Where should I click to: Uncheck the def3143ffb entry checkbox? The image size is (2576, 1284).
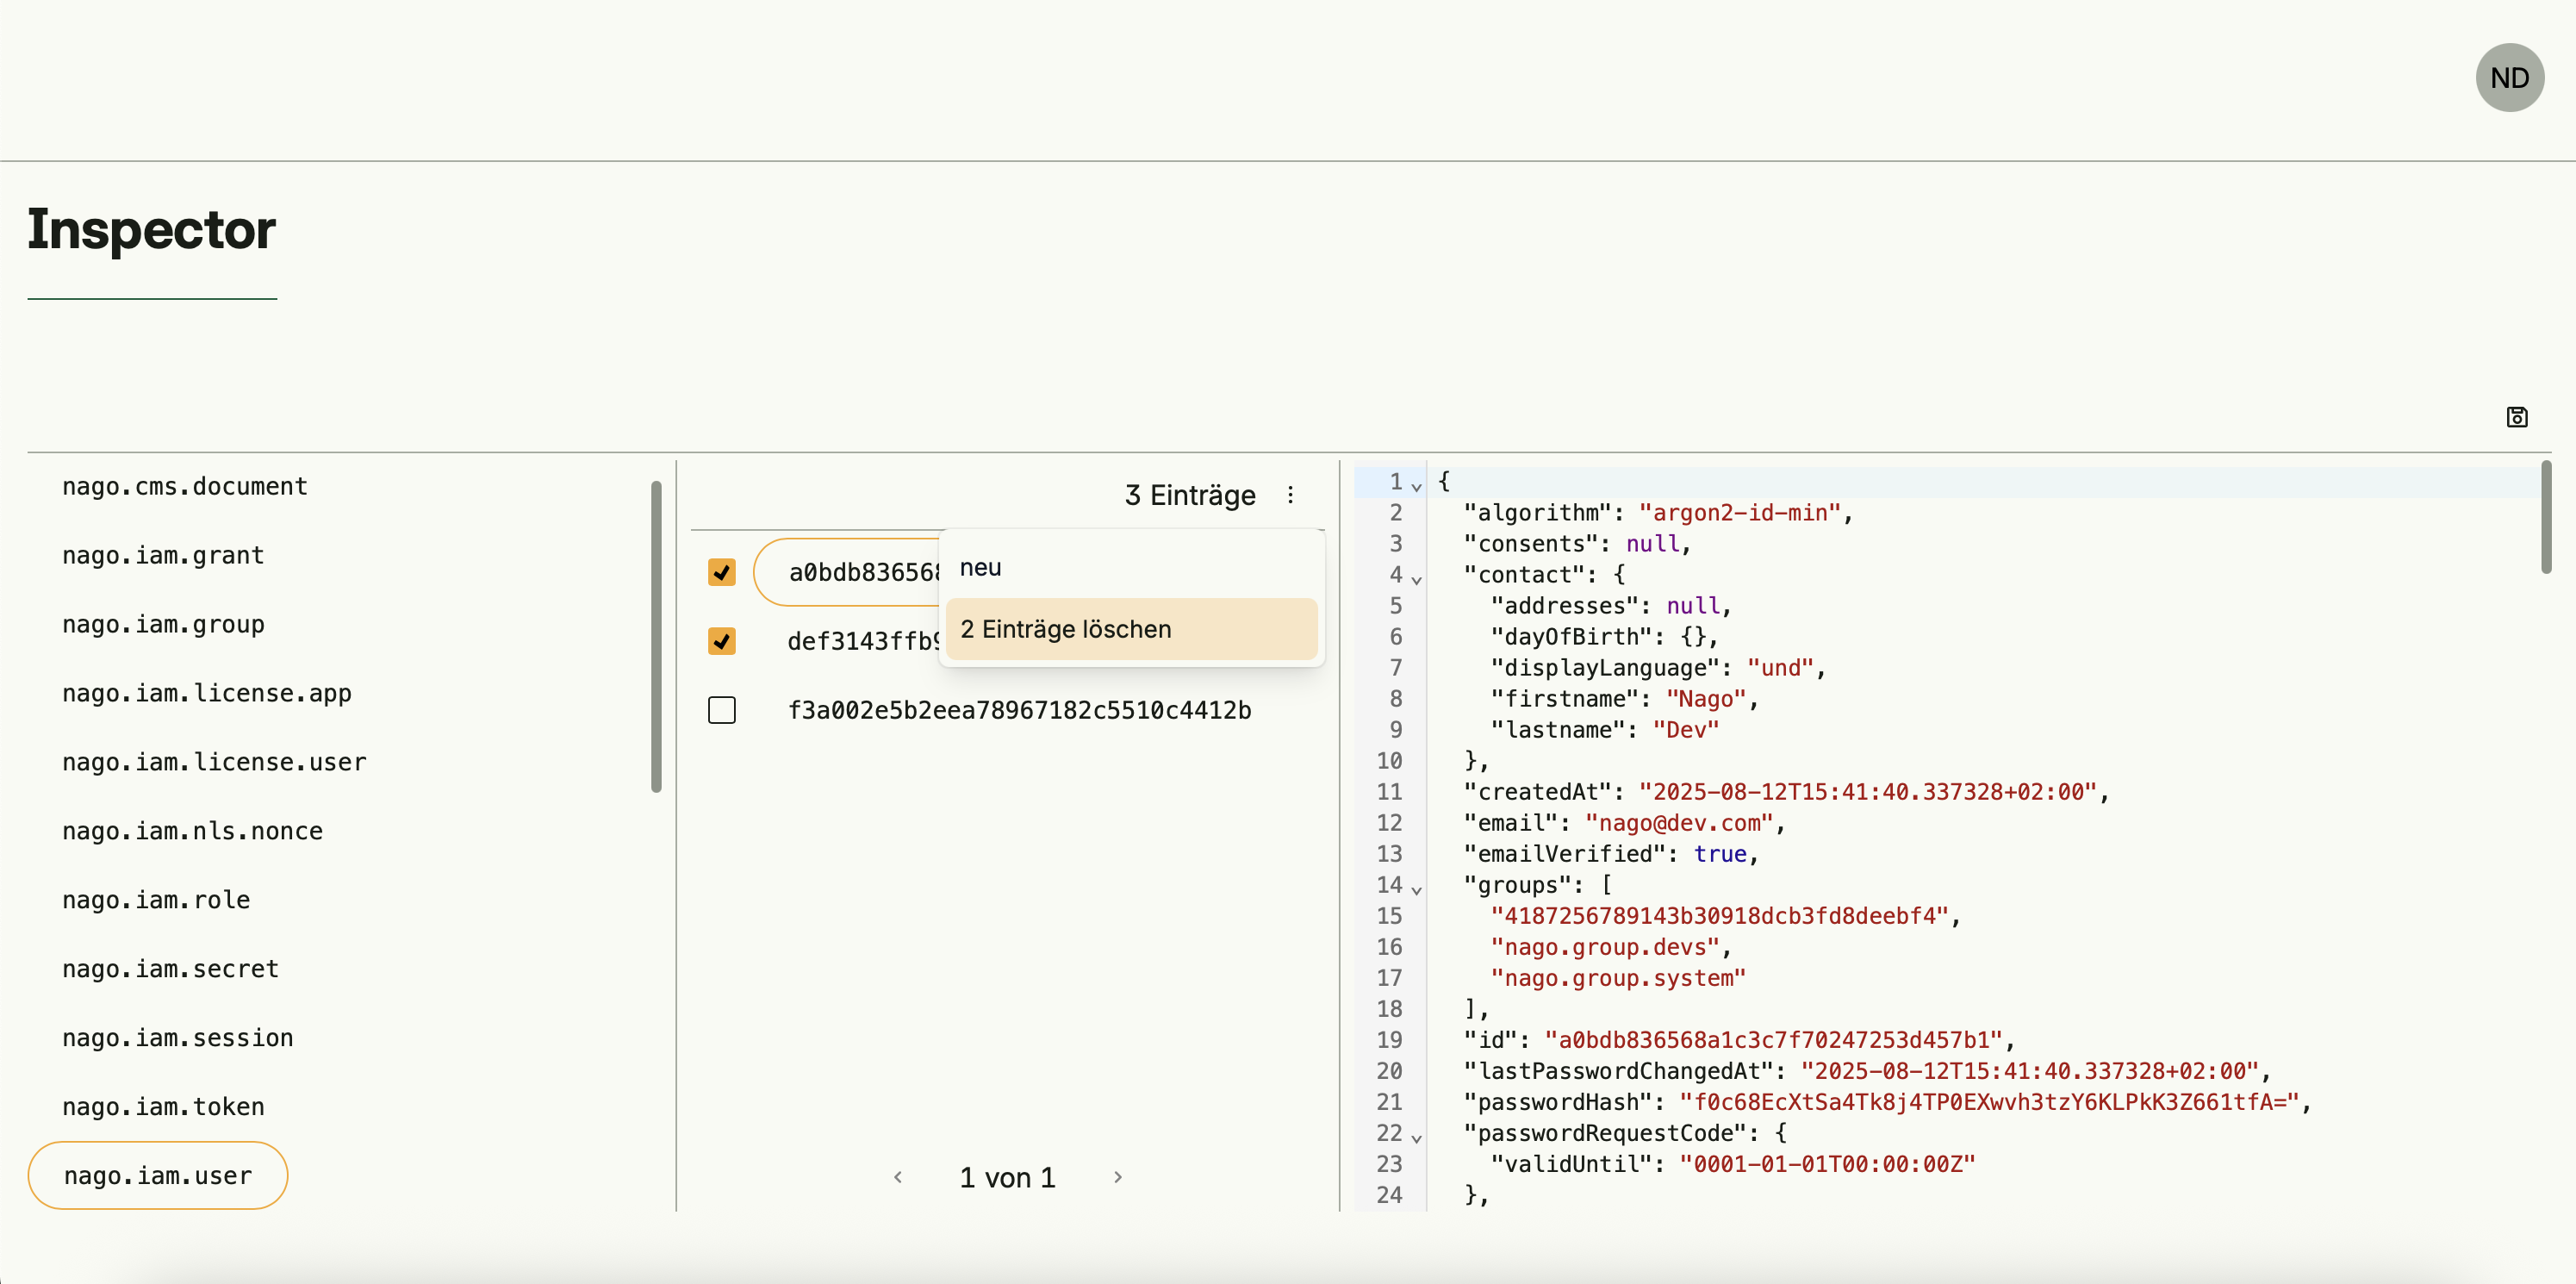pyautogui.click(x=721, y=641)
